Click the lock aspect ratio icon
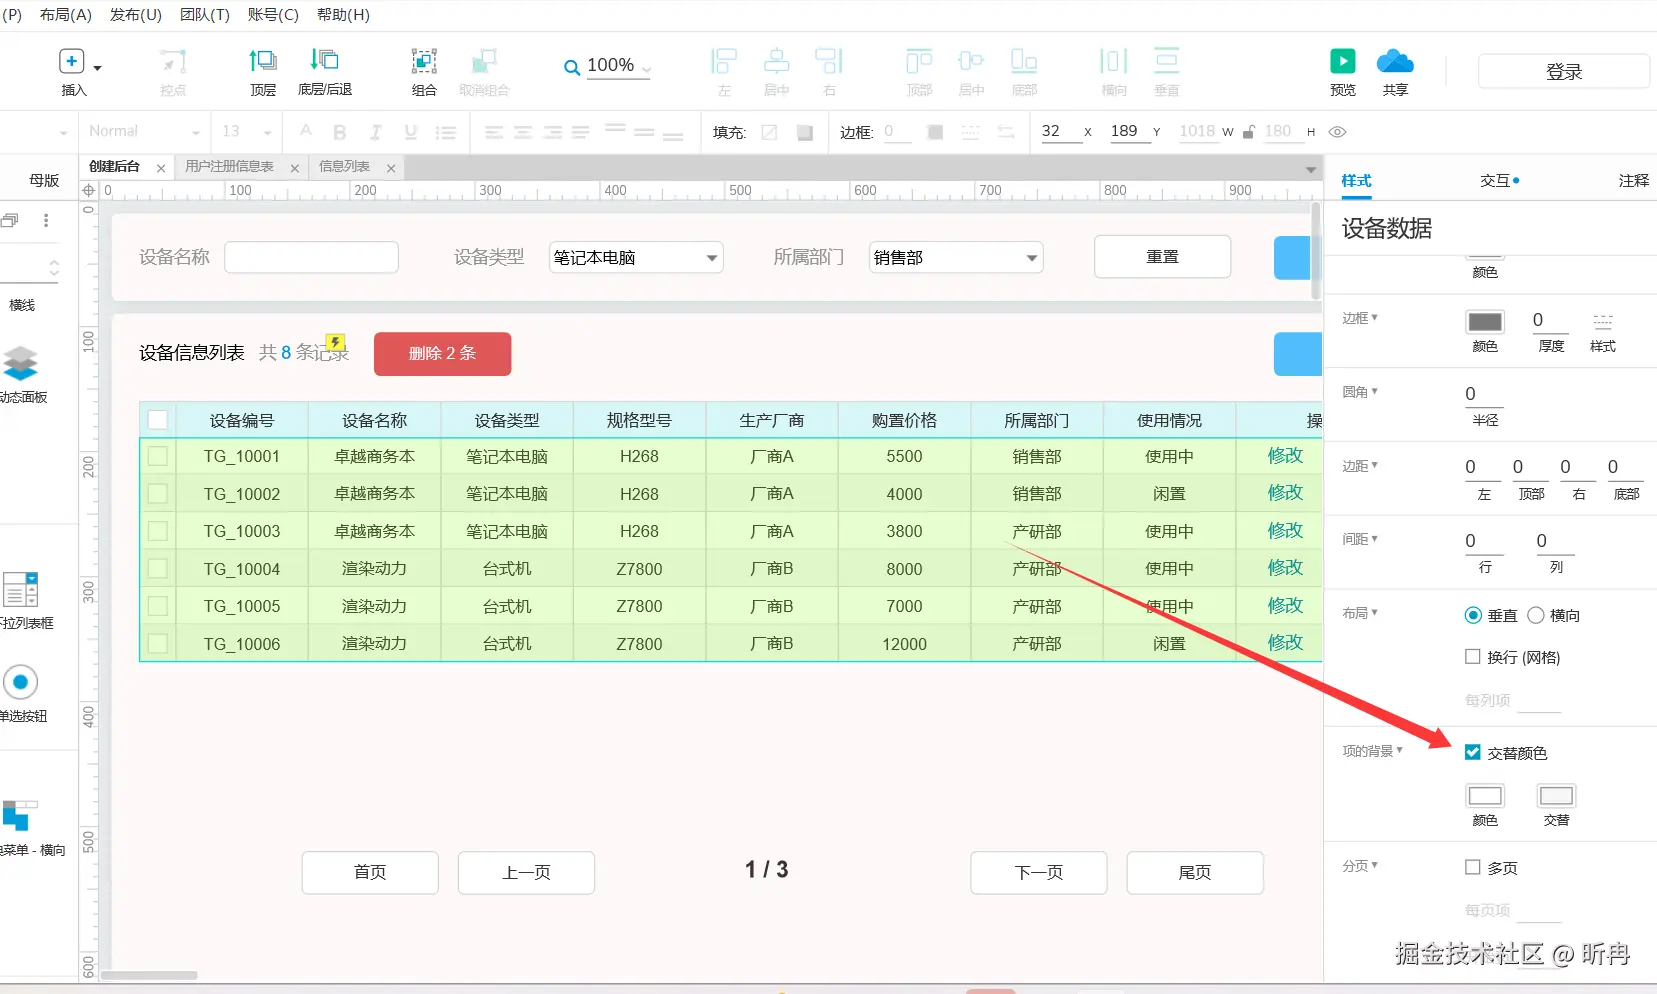 click(x=1249, y=132)
